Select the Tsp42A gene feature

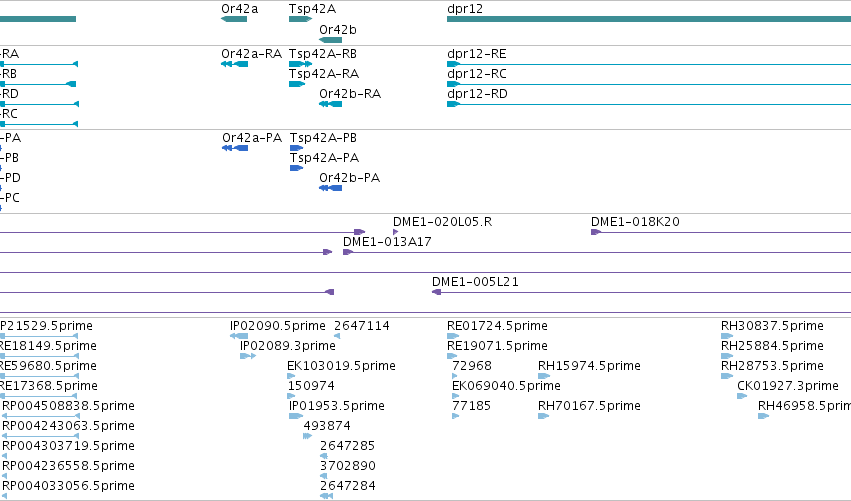coord(300,19)
